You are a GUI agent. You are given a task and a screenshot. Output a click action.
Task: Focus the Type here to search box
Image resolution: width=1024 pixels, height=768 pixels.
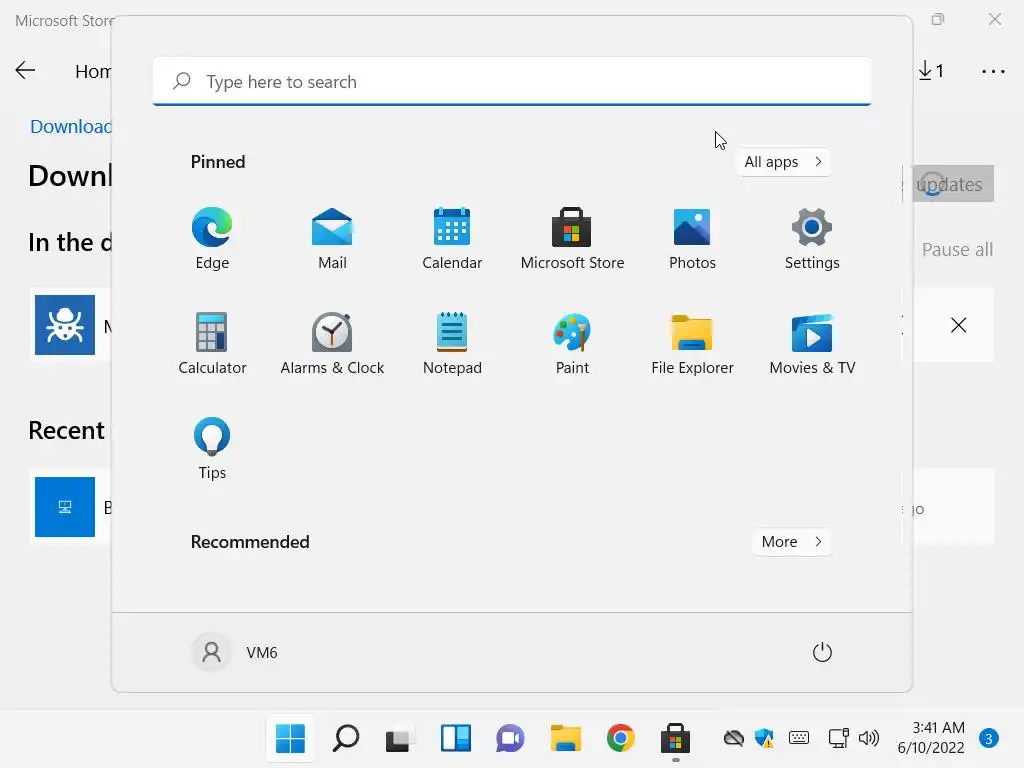tap(512, 82)
